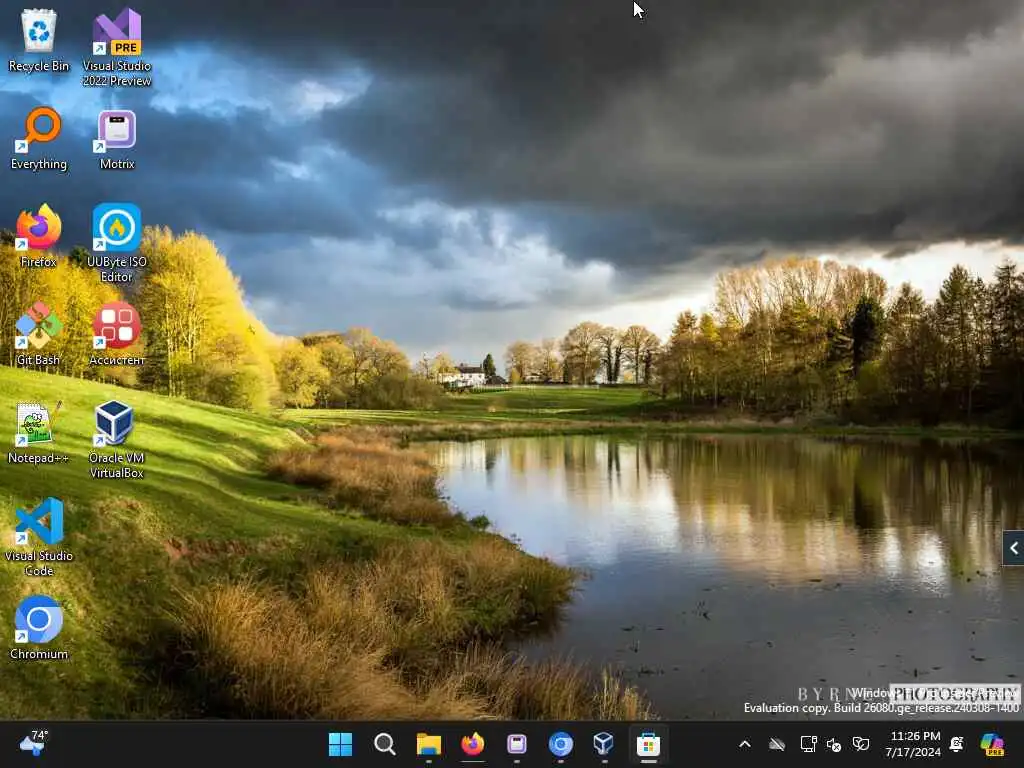The height and width of the screenshot is (768, 1024).
Task: Click the muted volume tray icon
Action: coord(834,744)
